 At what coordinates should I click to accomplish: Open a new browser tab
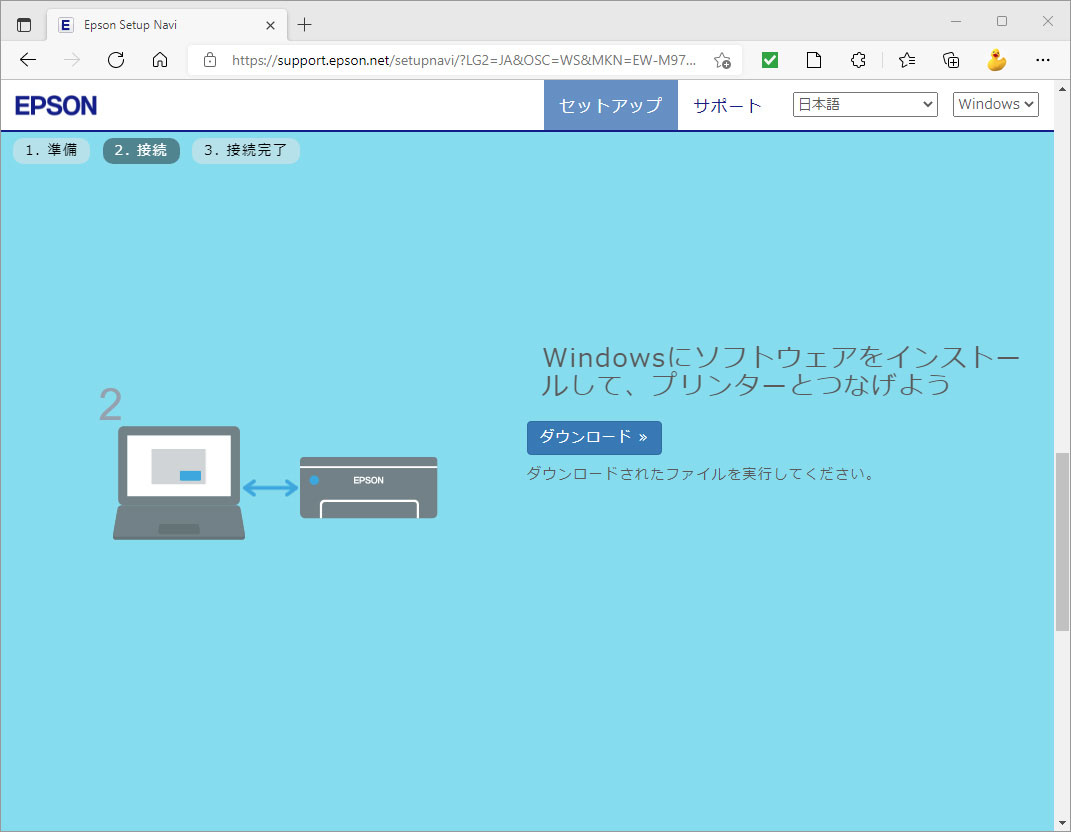tap(305, 24)
